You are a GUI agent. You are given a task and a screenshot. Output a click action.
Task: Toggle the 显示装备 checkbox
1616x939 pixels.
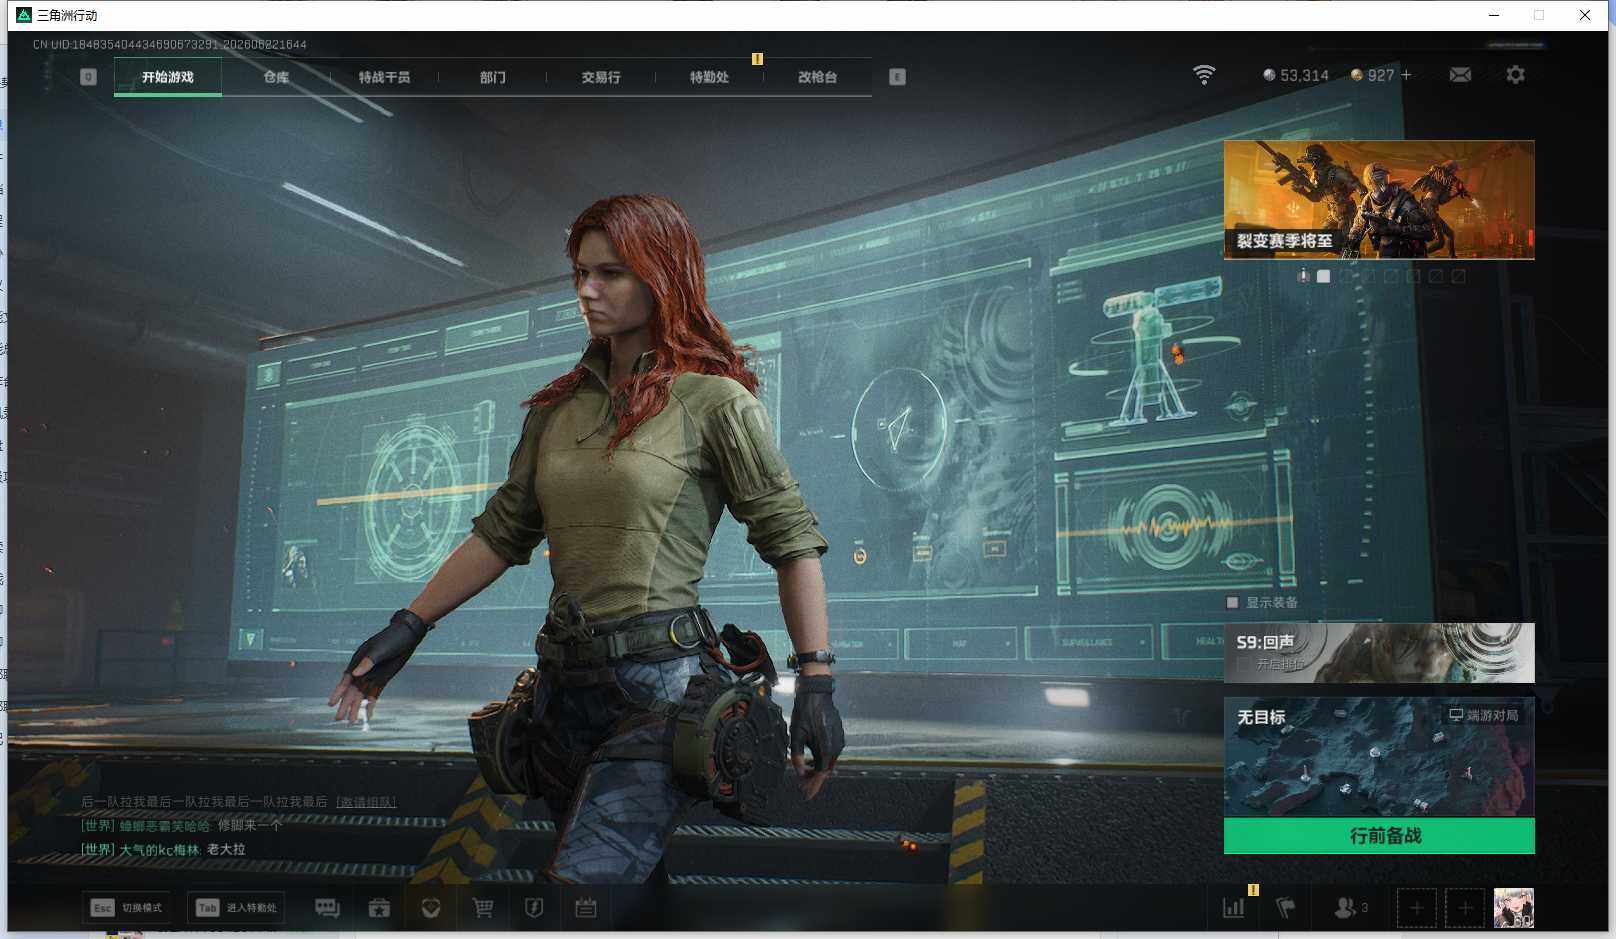coord(1232,602)
